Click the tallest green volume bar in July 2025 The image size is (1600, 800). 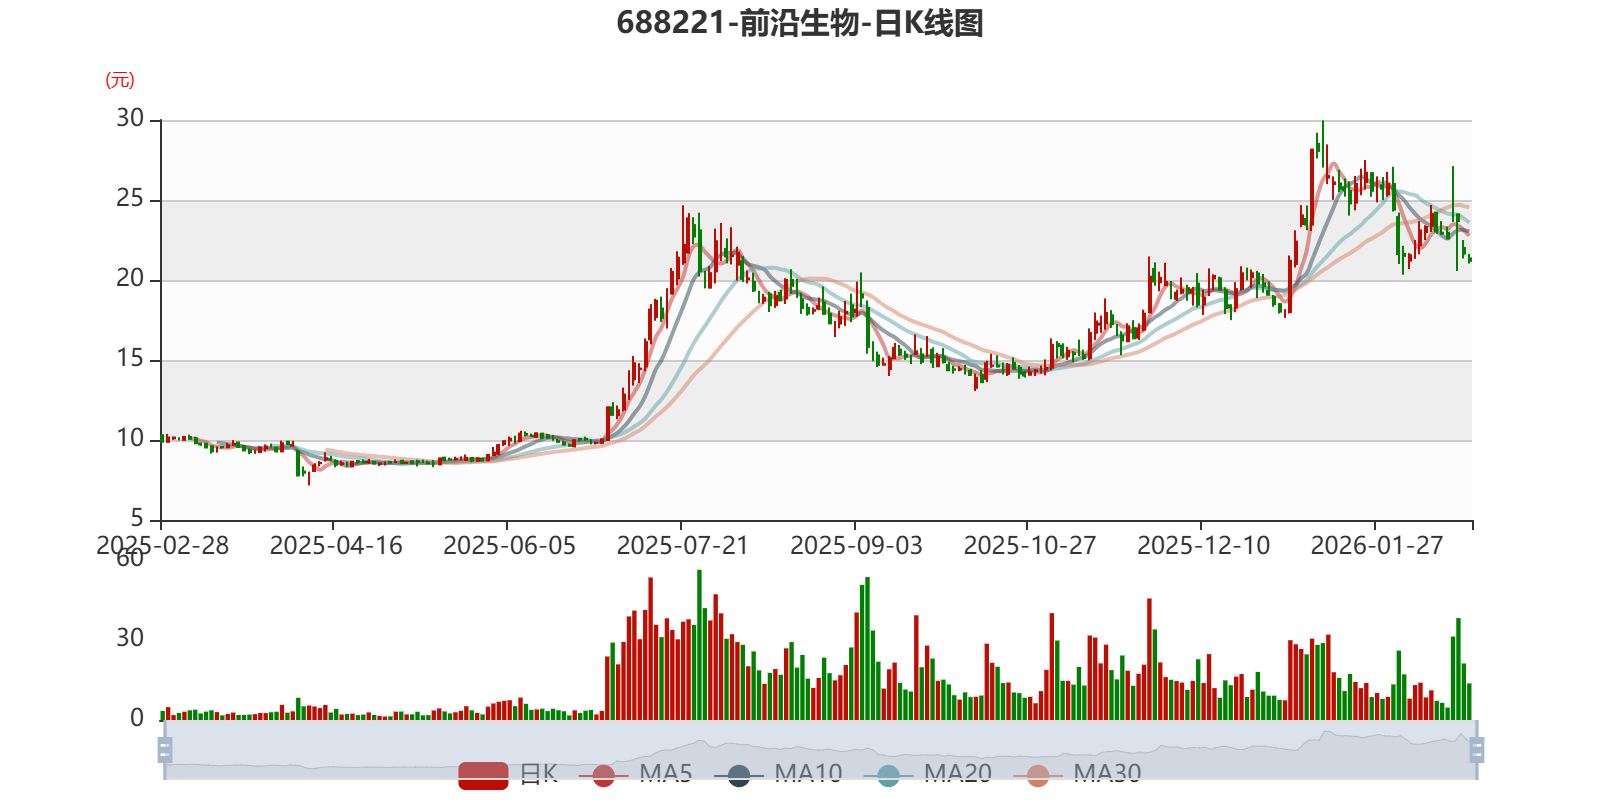pos(699,645)
